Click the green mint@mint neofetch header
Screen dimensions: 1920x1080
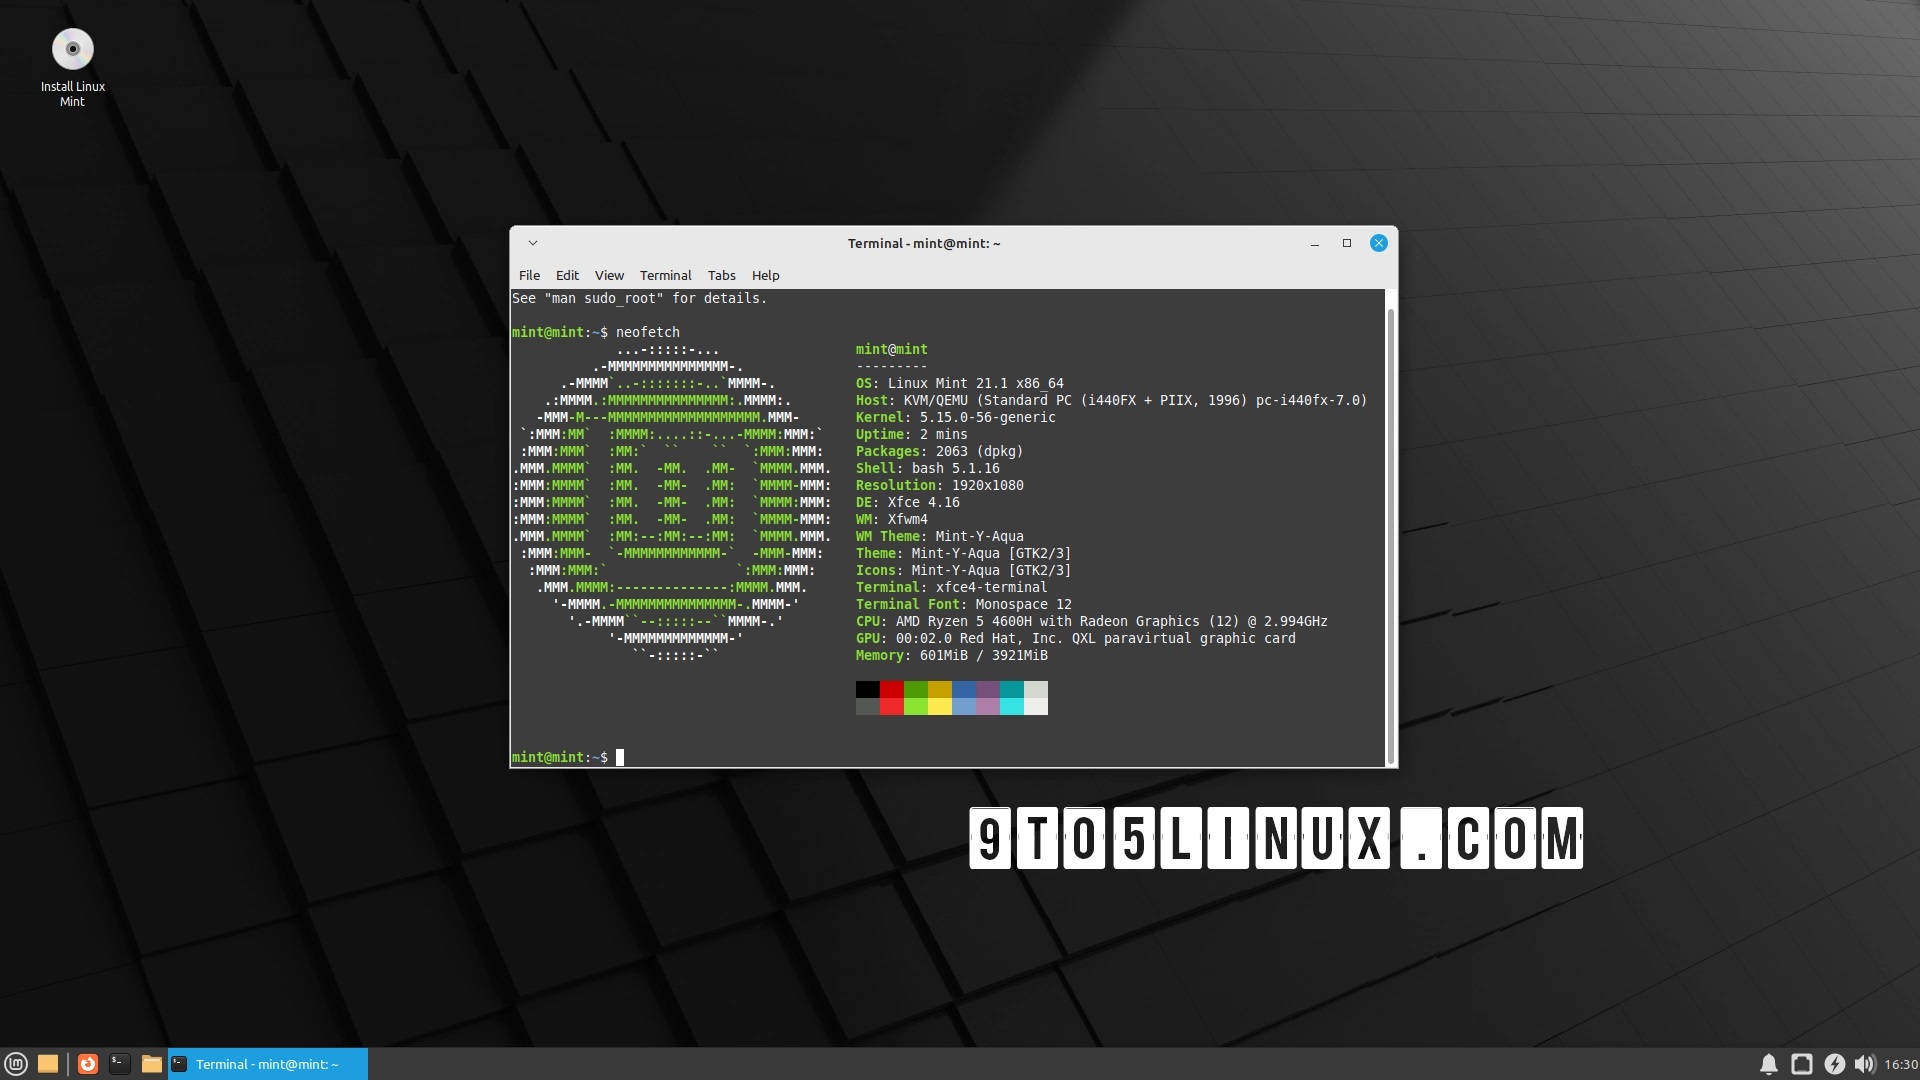892,349
